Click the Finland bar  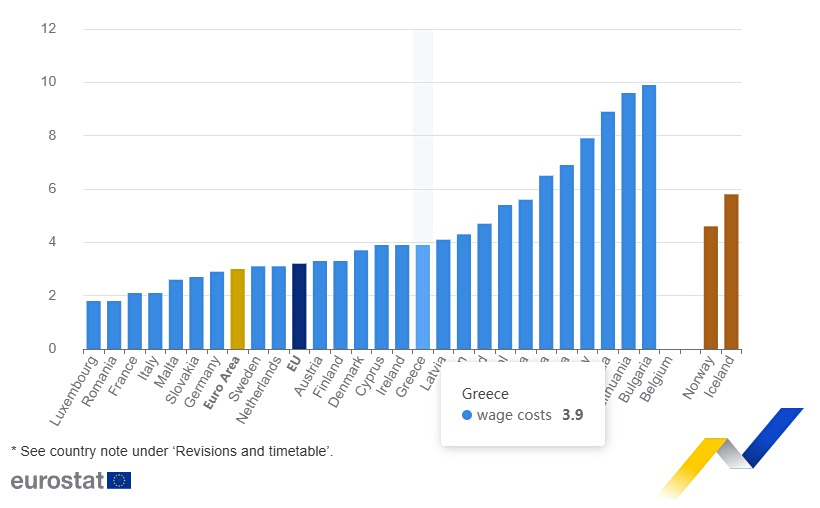pos(340,305)
